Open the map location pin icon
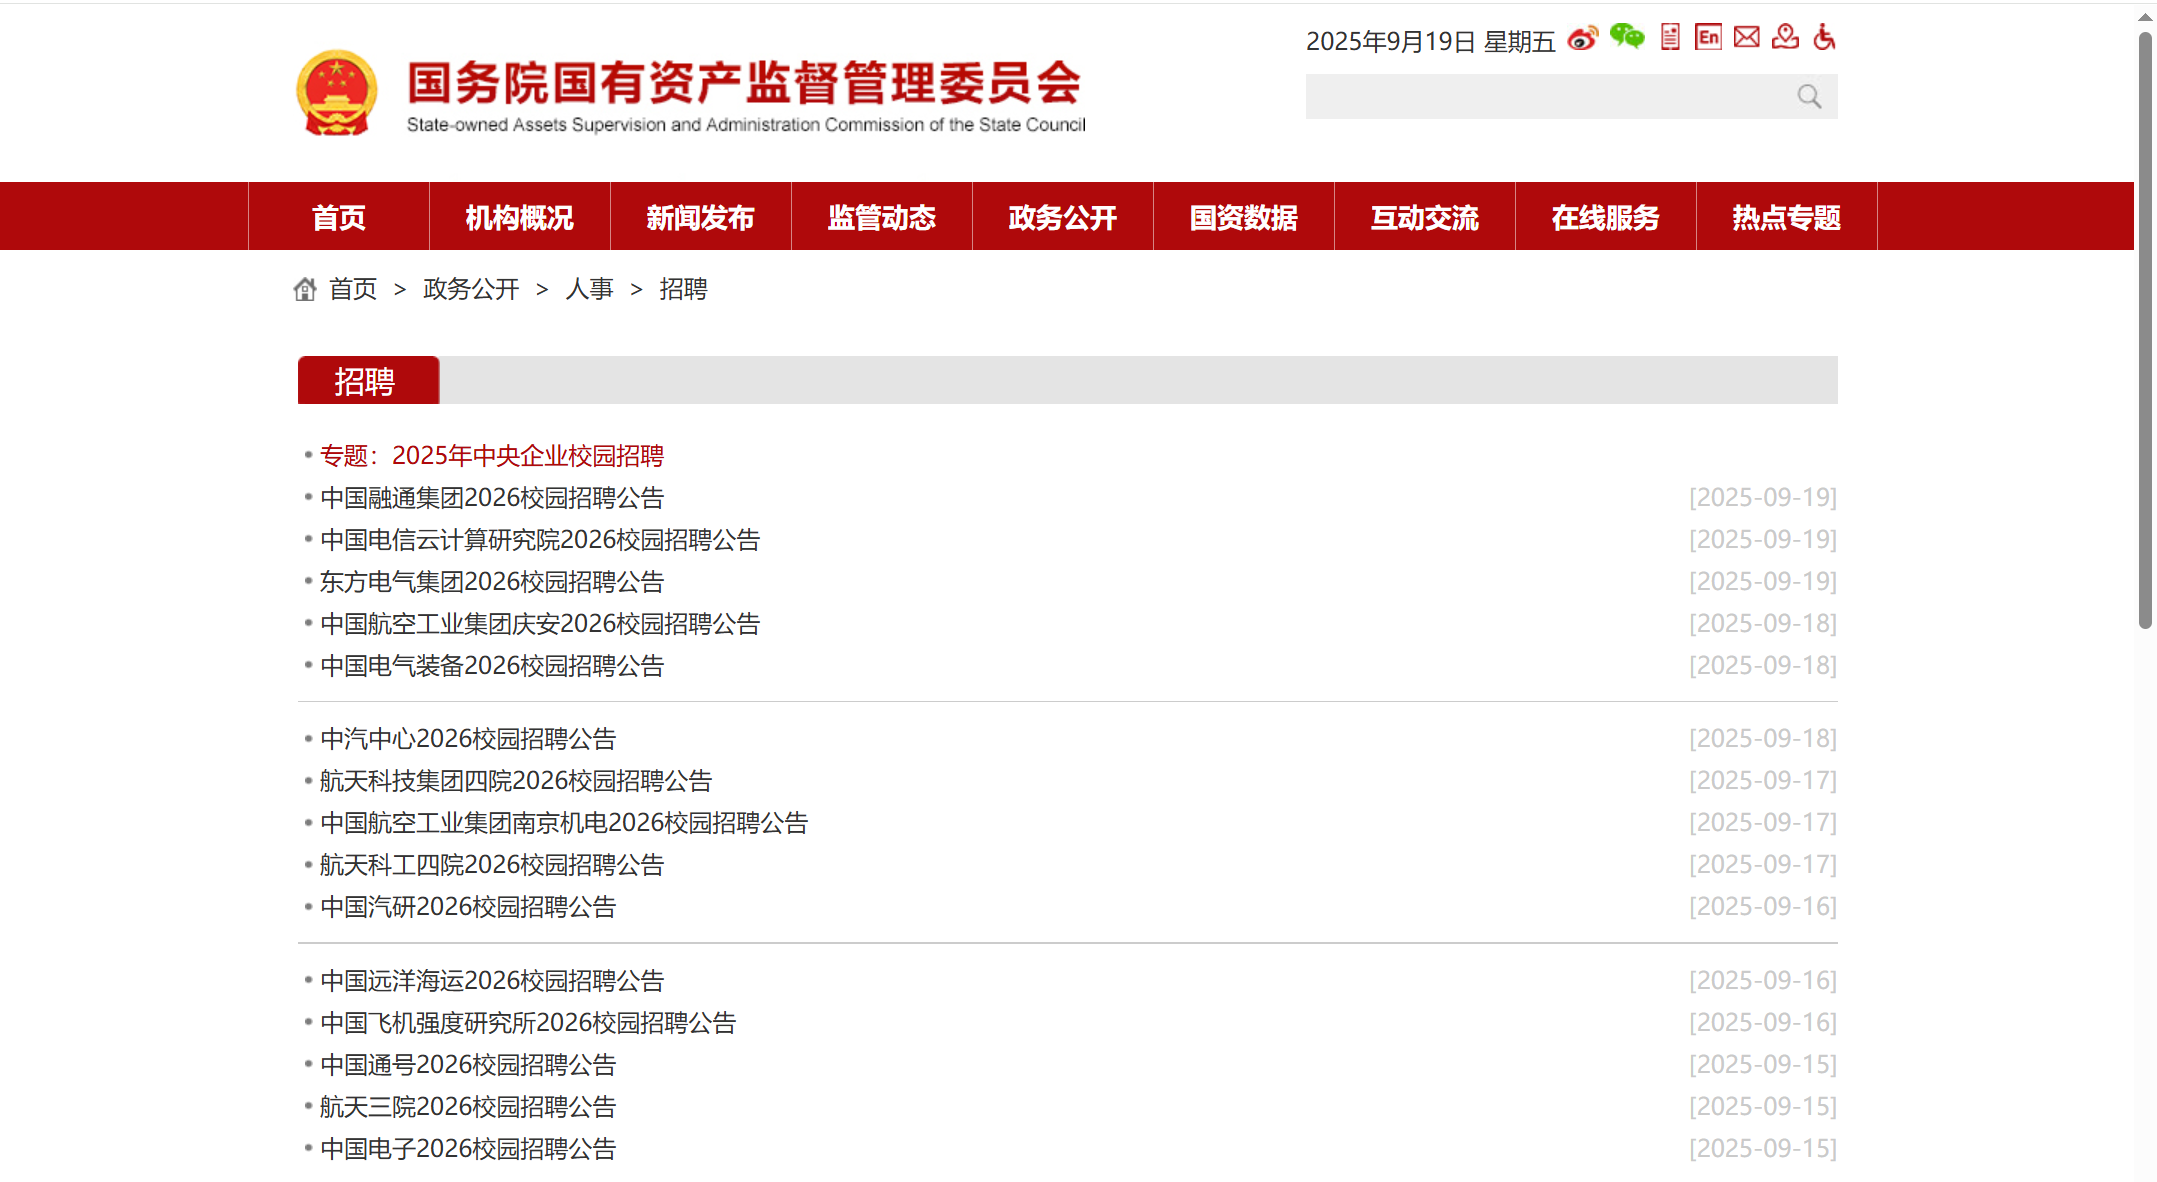Viewport: 2157px width, 1182px height. [x=1785, y=37]
